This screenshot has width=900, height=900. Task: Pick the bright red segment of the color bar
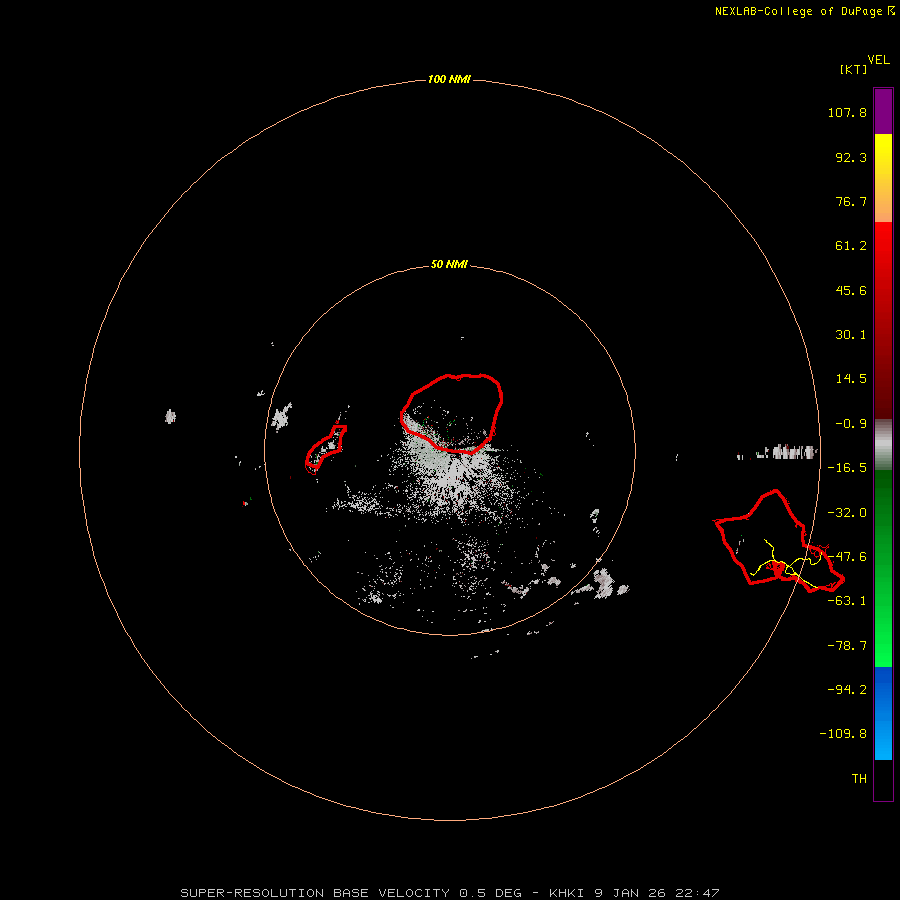883,320
